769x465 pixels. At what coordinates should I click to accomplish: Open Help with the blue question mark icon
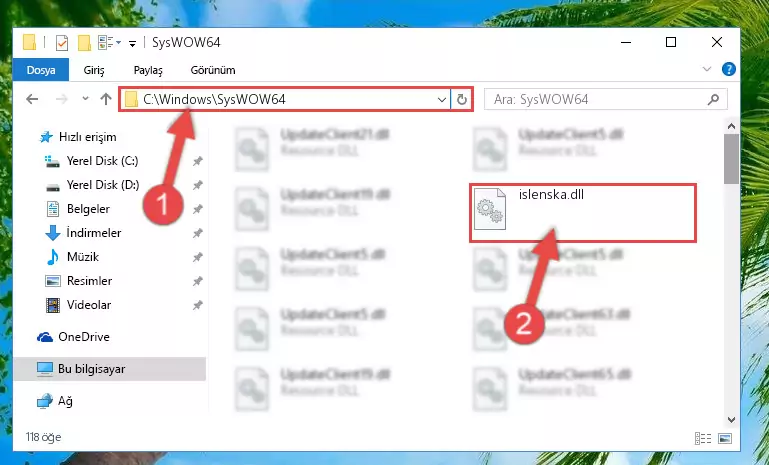(729, 69)
